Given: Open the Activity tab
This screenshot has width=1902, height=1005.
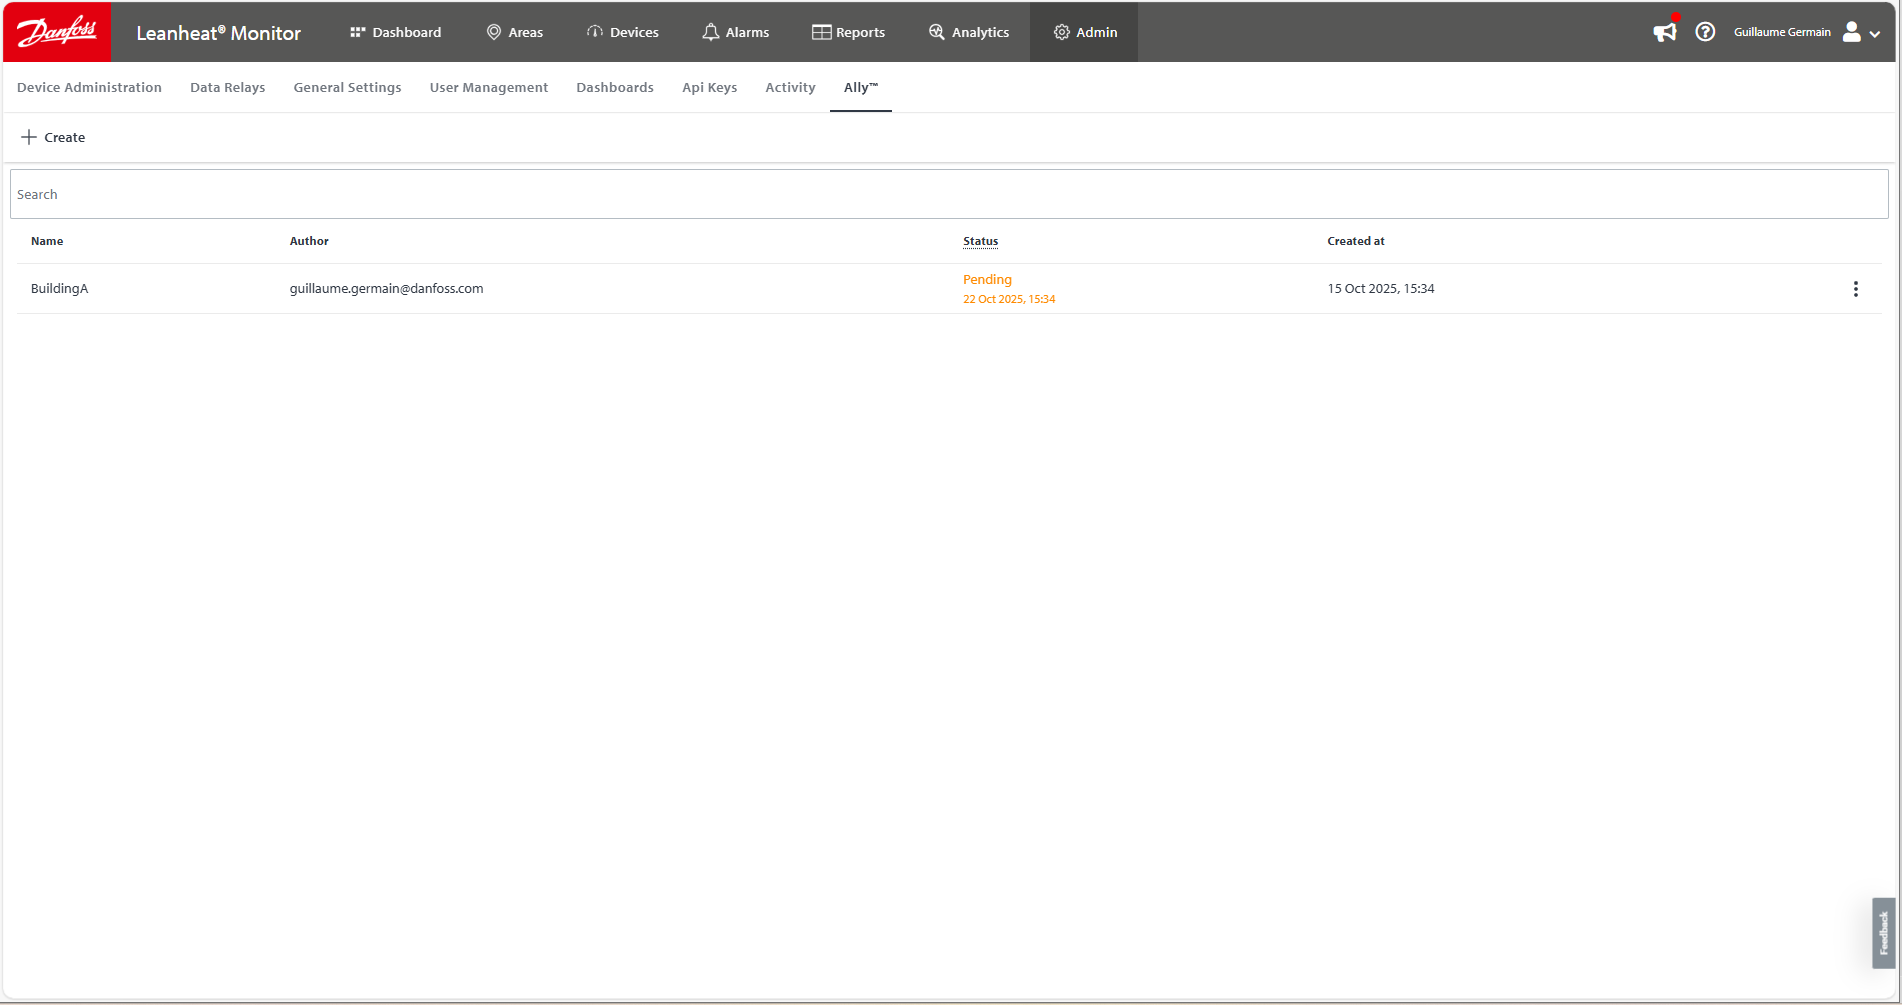Looking at the screenshot, I should 790,88.
